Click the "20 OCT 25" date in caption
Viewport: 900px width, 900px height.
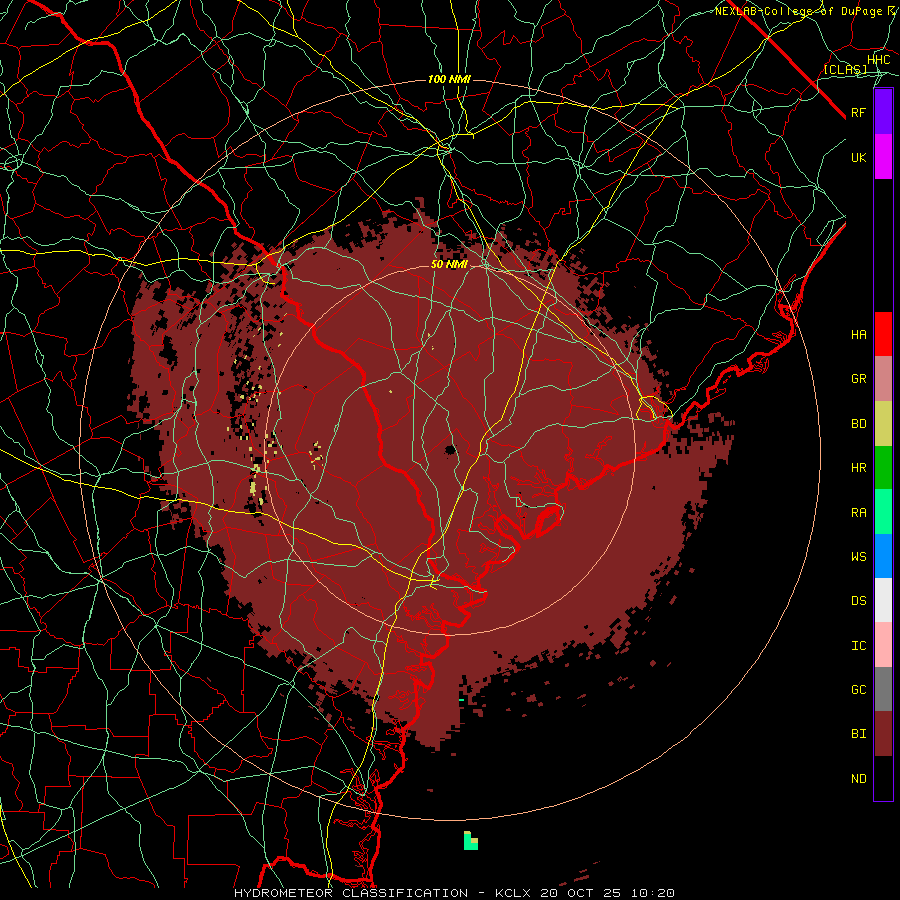click(x=581, y=893)
